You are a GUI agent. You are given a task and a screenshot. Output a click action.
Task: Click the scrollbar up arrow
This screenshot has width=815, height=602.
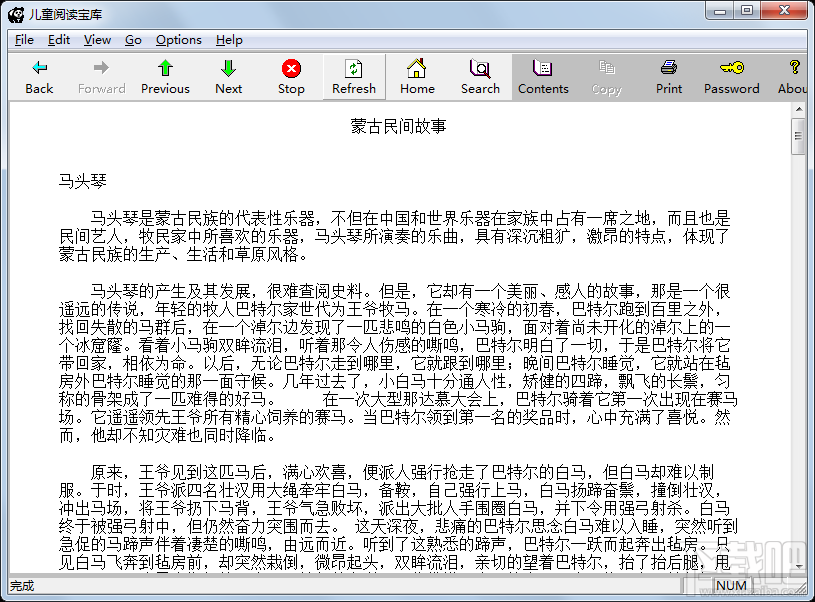798,109
